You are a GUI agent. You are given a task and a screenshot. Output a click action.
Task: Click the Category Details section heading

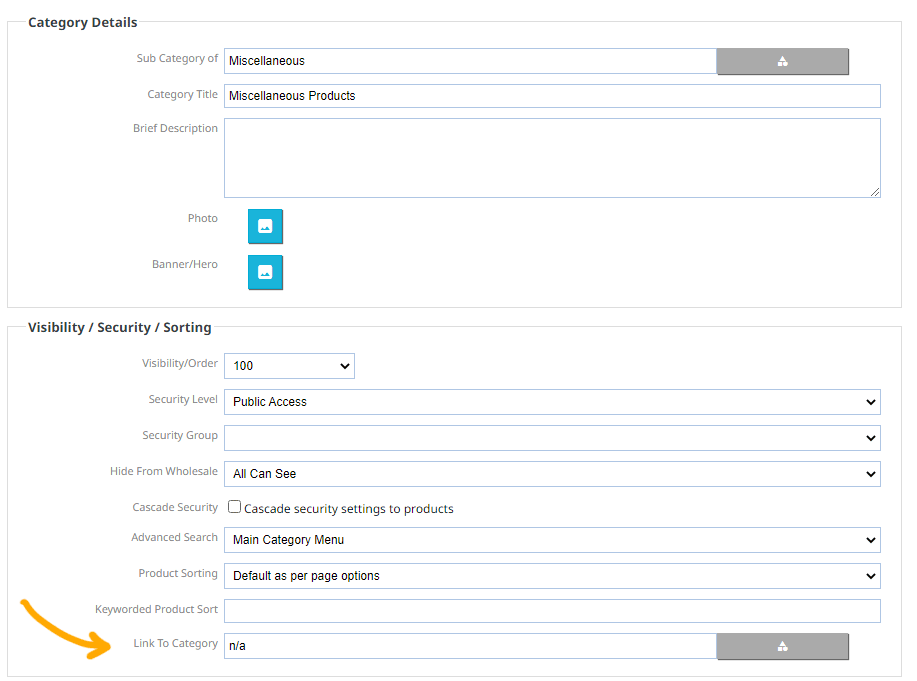(82, 22)
